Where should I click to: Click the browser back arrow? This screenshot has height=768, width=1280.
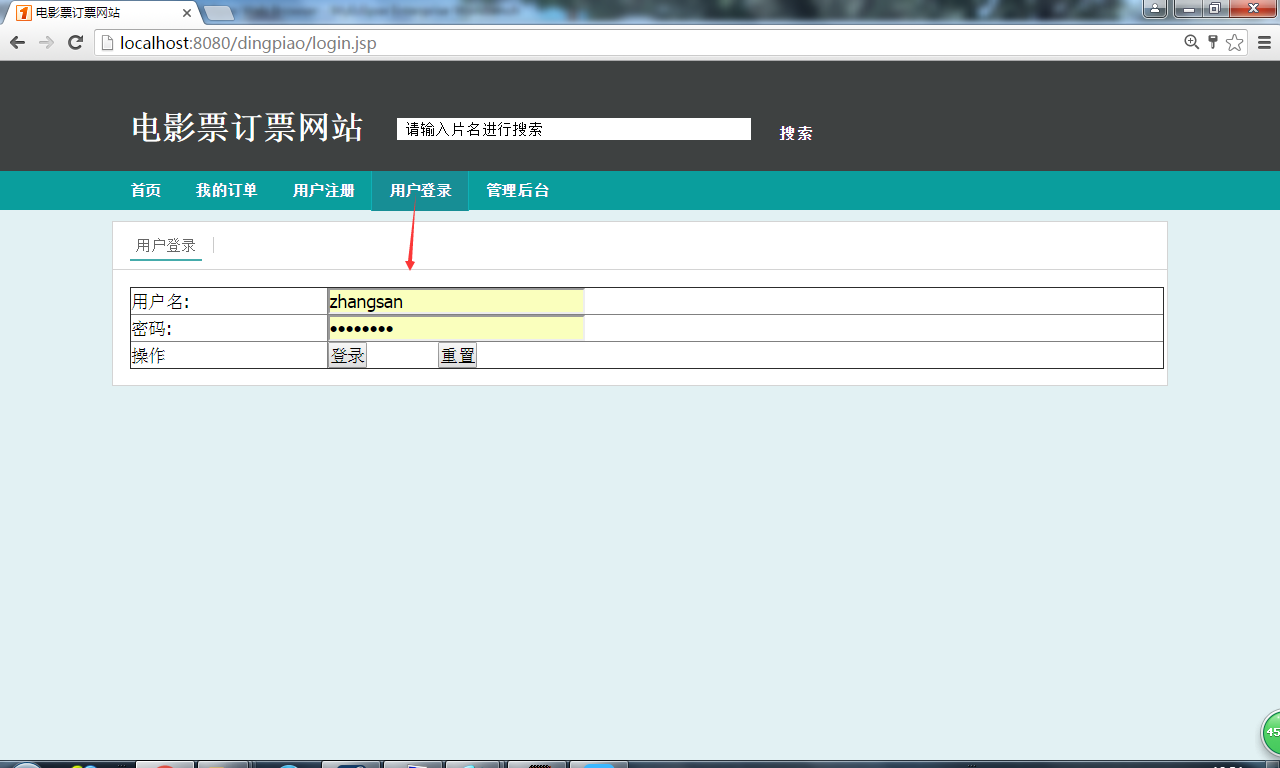click(x=17, y=43)
